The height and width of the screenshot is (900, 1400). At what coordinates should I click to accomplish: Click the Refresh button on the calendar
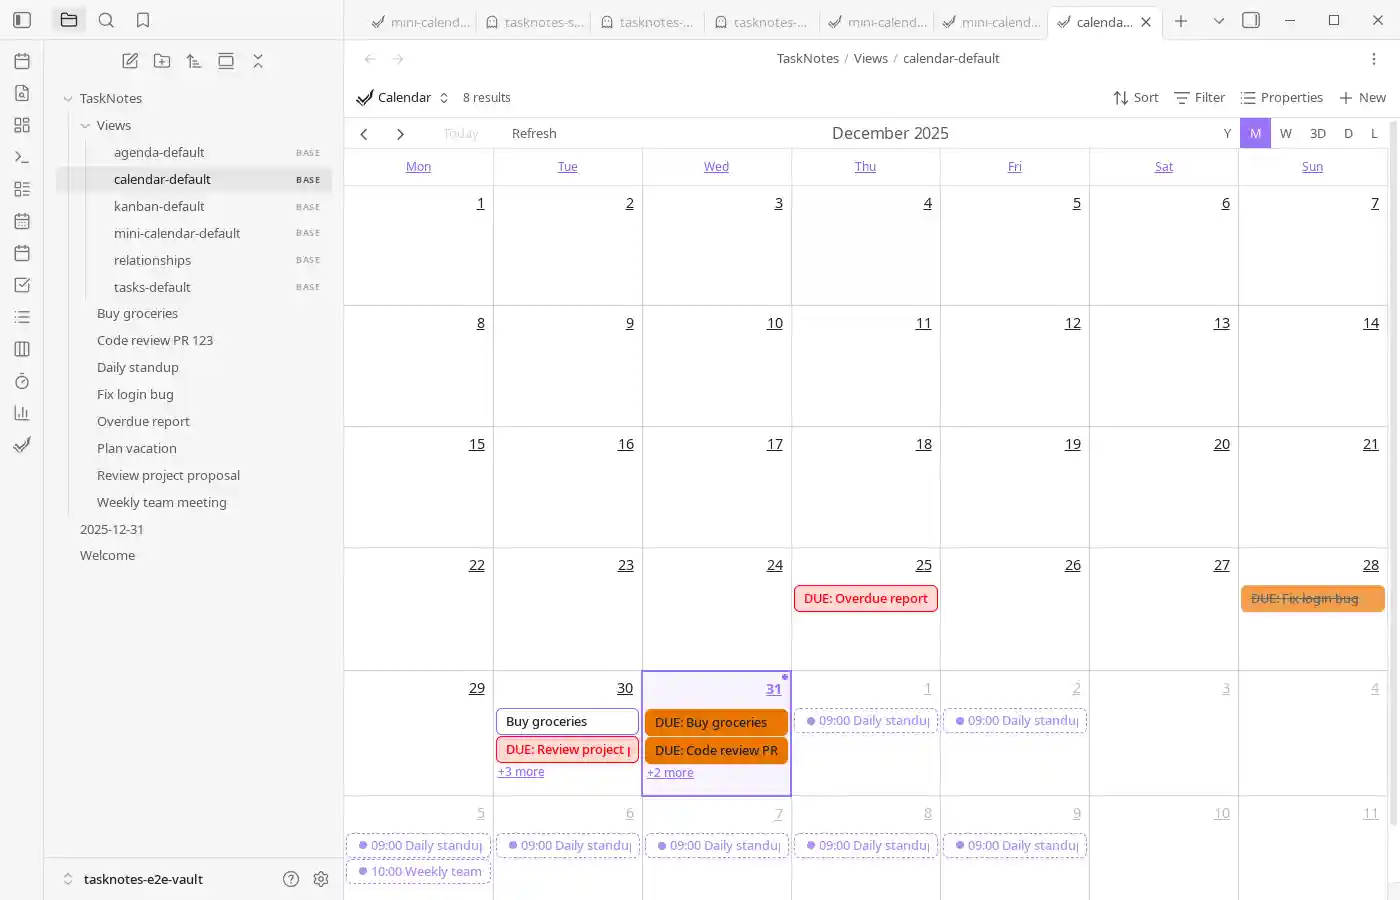(x=534, y=133)
